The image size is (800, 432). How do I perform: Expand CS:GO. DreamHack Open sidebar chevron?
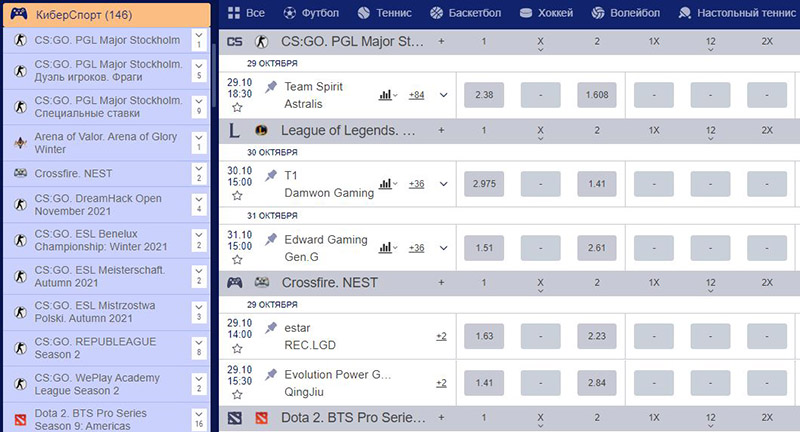pyautogui.click(x=199, y=204)
